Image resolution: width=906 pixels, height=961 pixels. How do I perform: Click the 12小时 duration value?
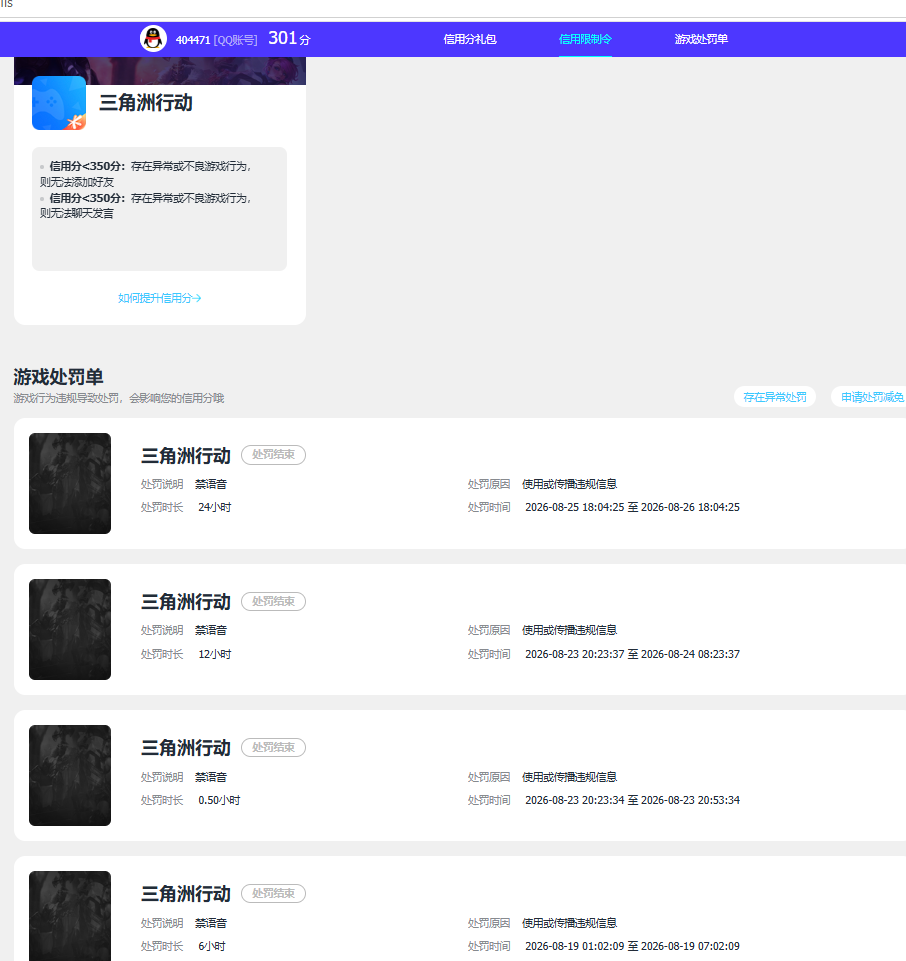pos(215,654)
